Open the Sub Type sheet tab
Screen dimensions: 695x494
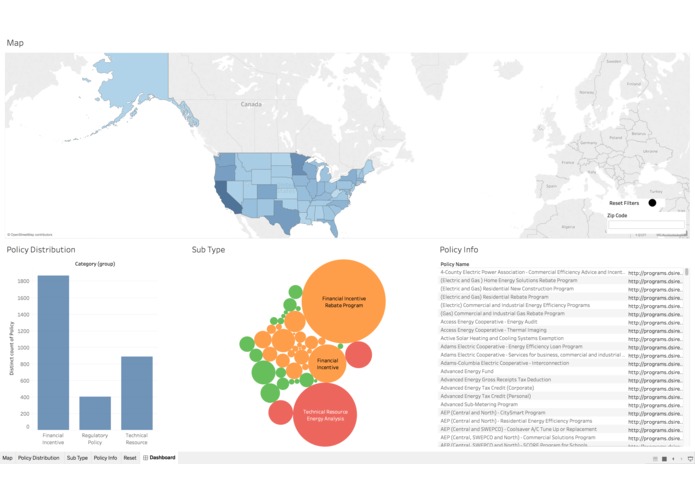pyautogui.click(x=77, y=458)
